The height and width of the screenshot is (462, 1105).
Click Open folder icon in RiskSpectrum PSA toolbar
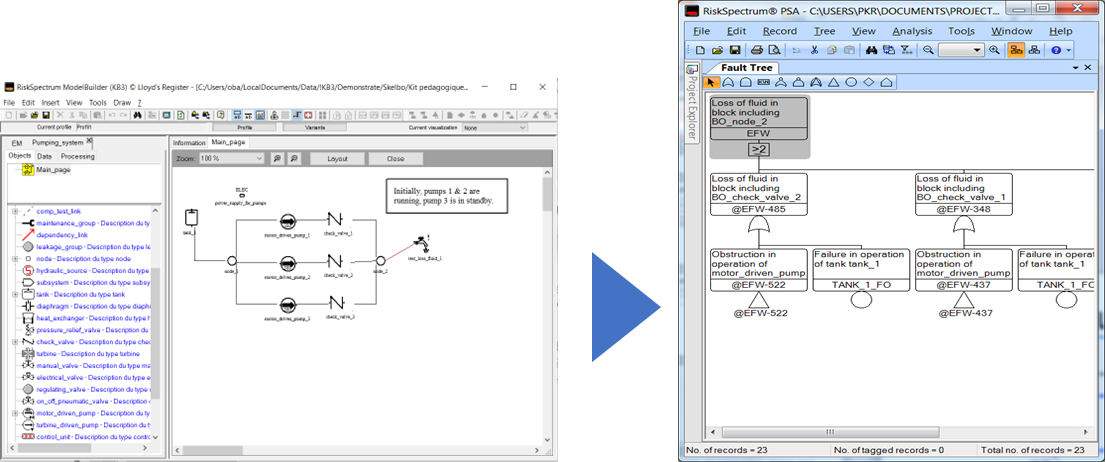(x=717, y=50)
